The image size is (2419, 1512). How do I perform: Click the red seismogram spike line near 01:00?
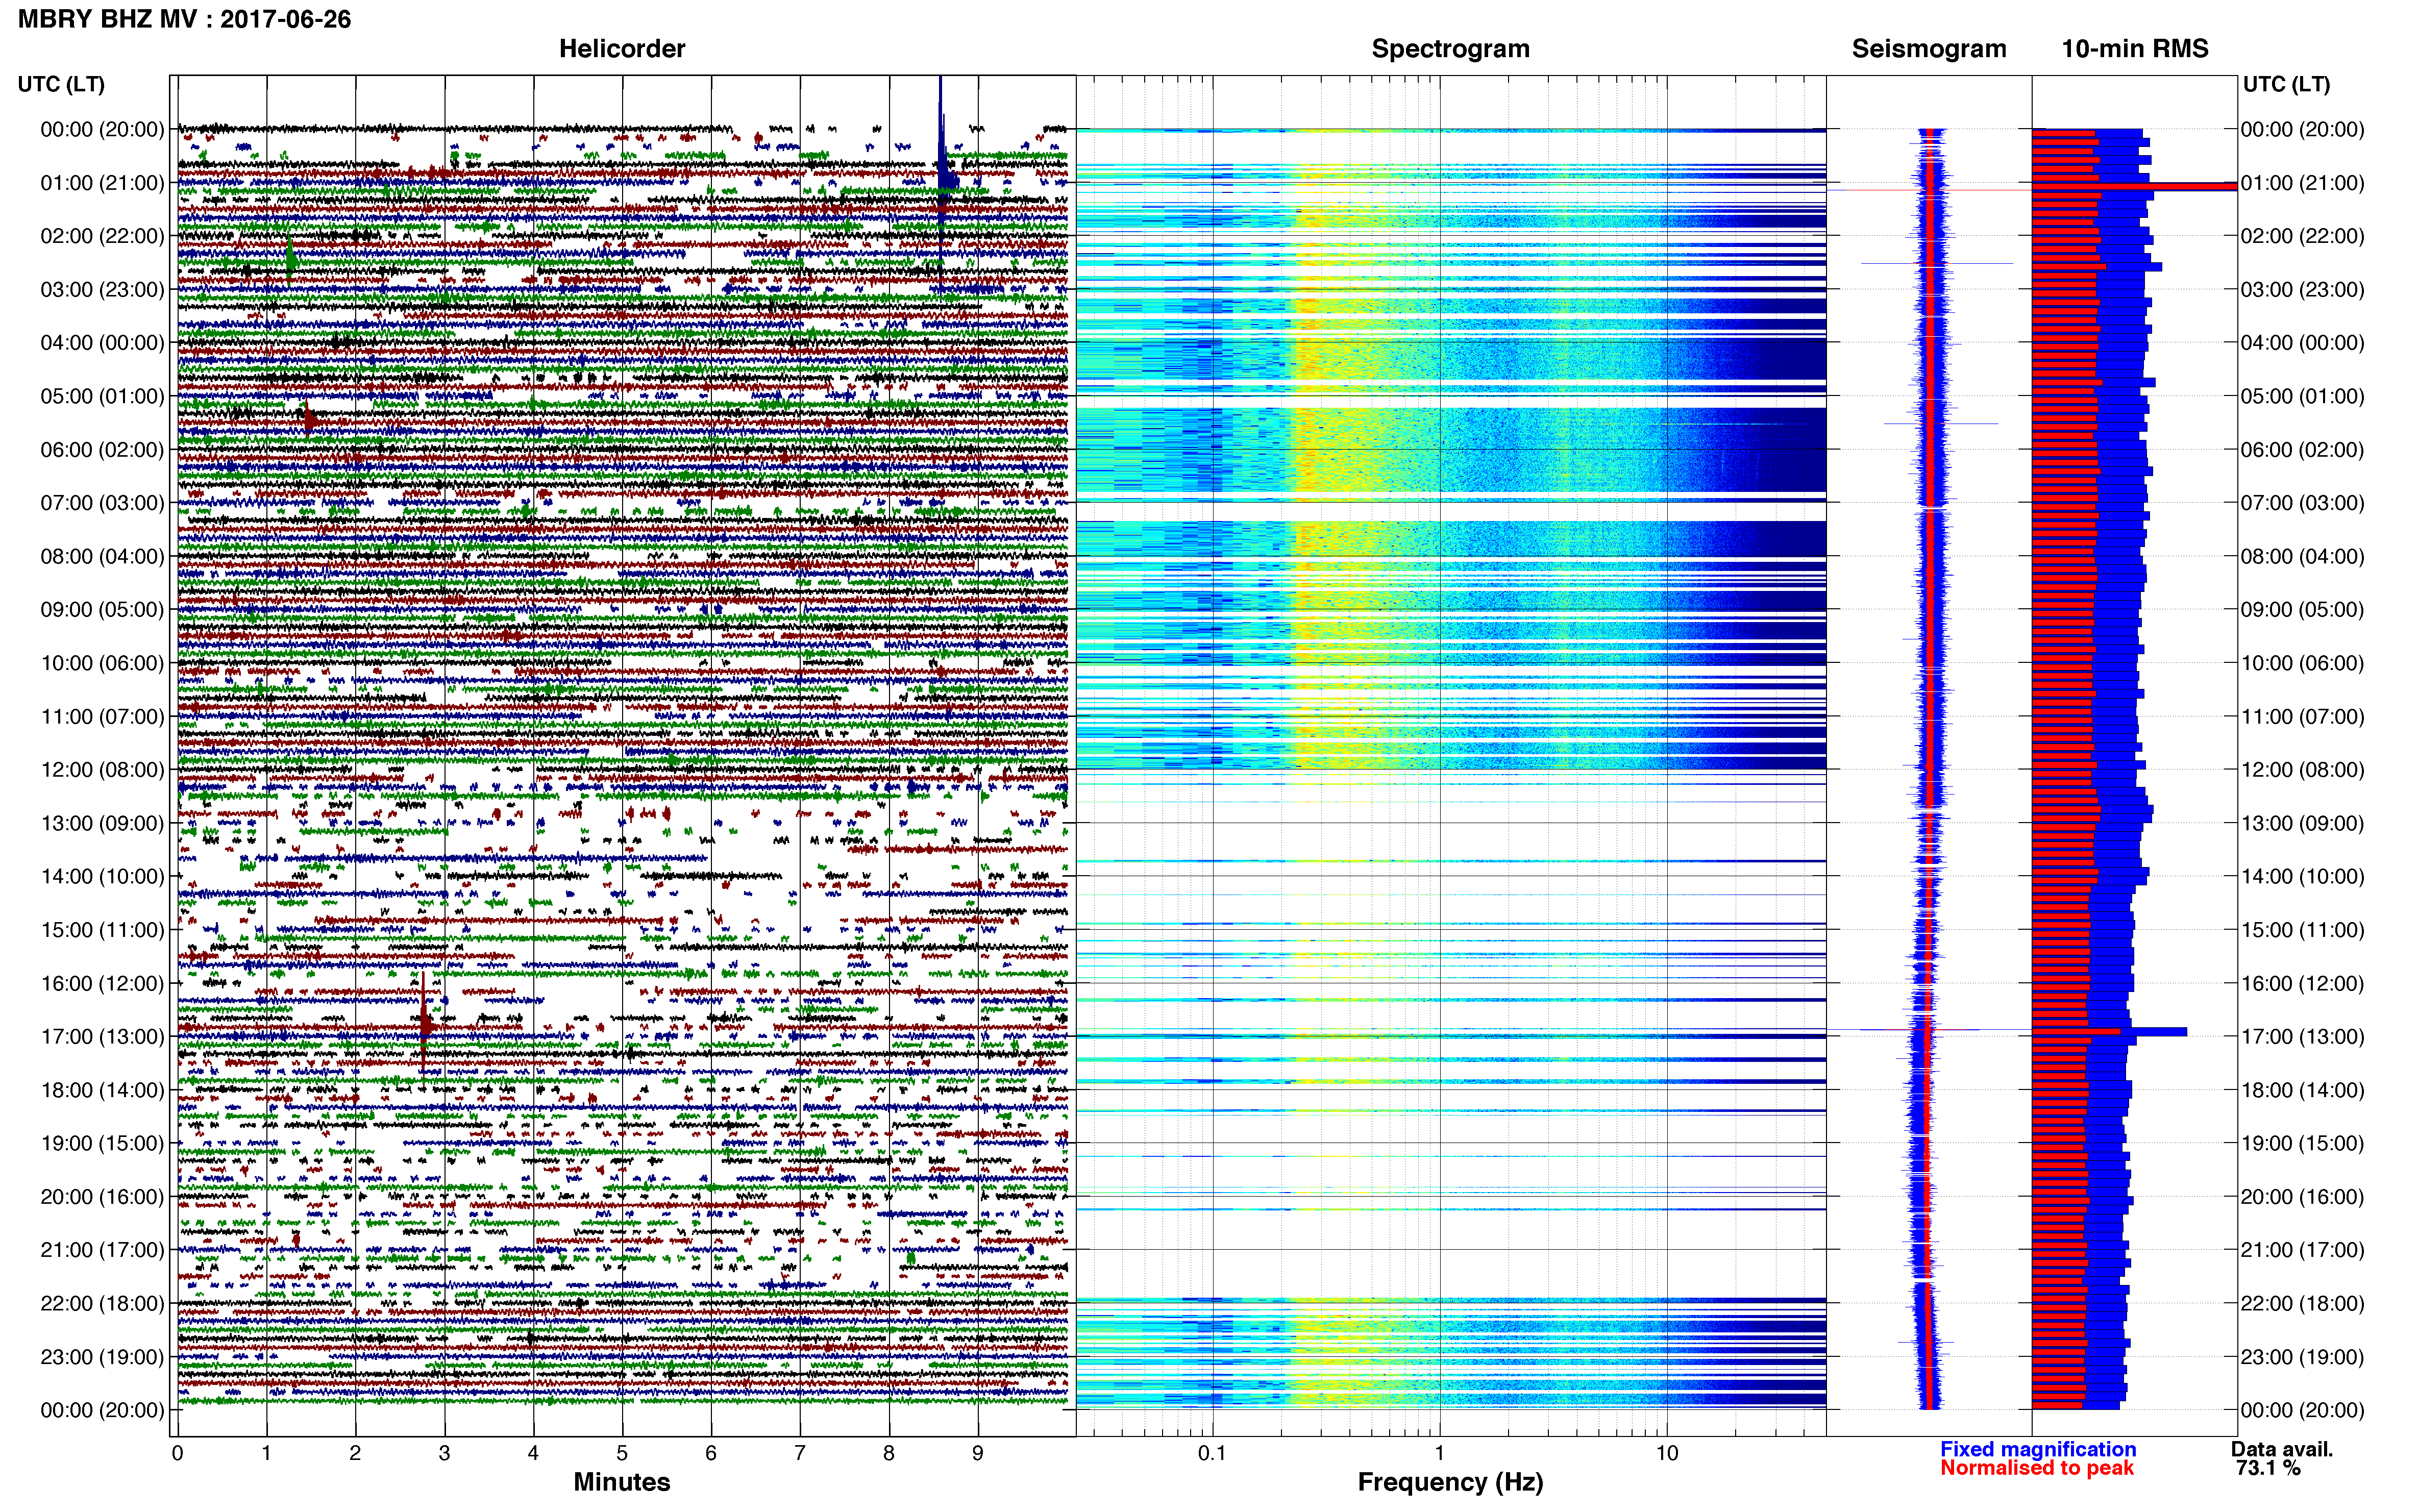(1930, 190)
